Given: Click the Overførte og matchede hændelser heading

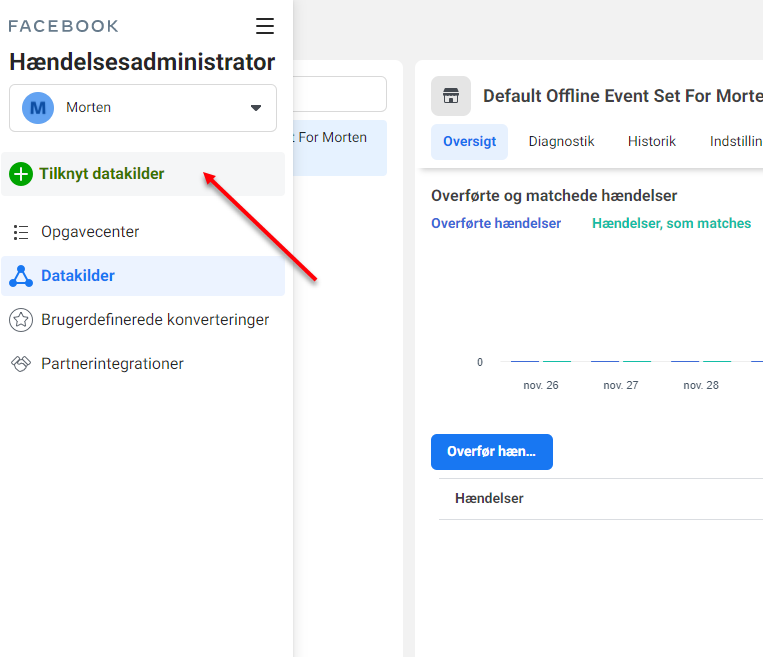Looking at the screenshot, I should pos(554,196).
